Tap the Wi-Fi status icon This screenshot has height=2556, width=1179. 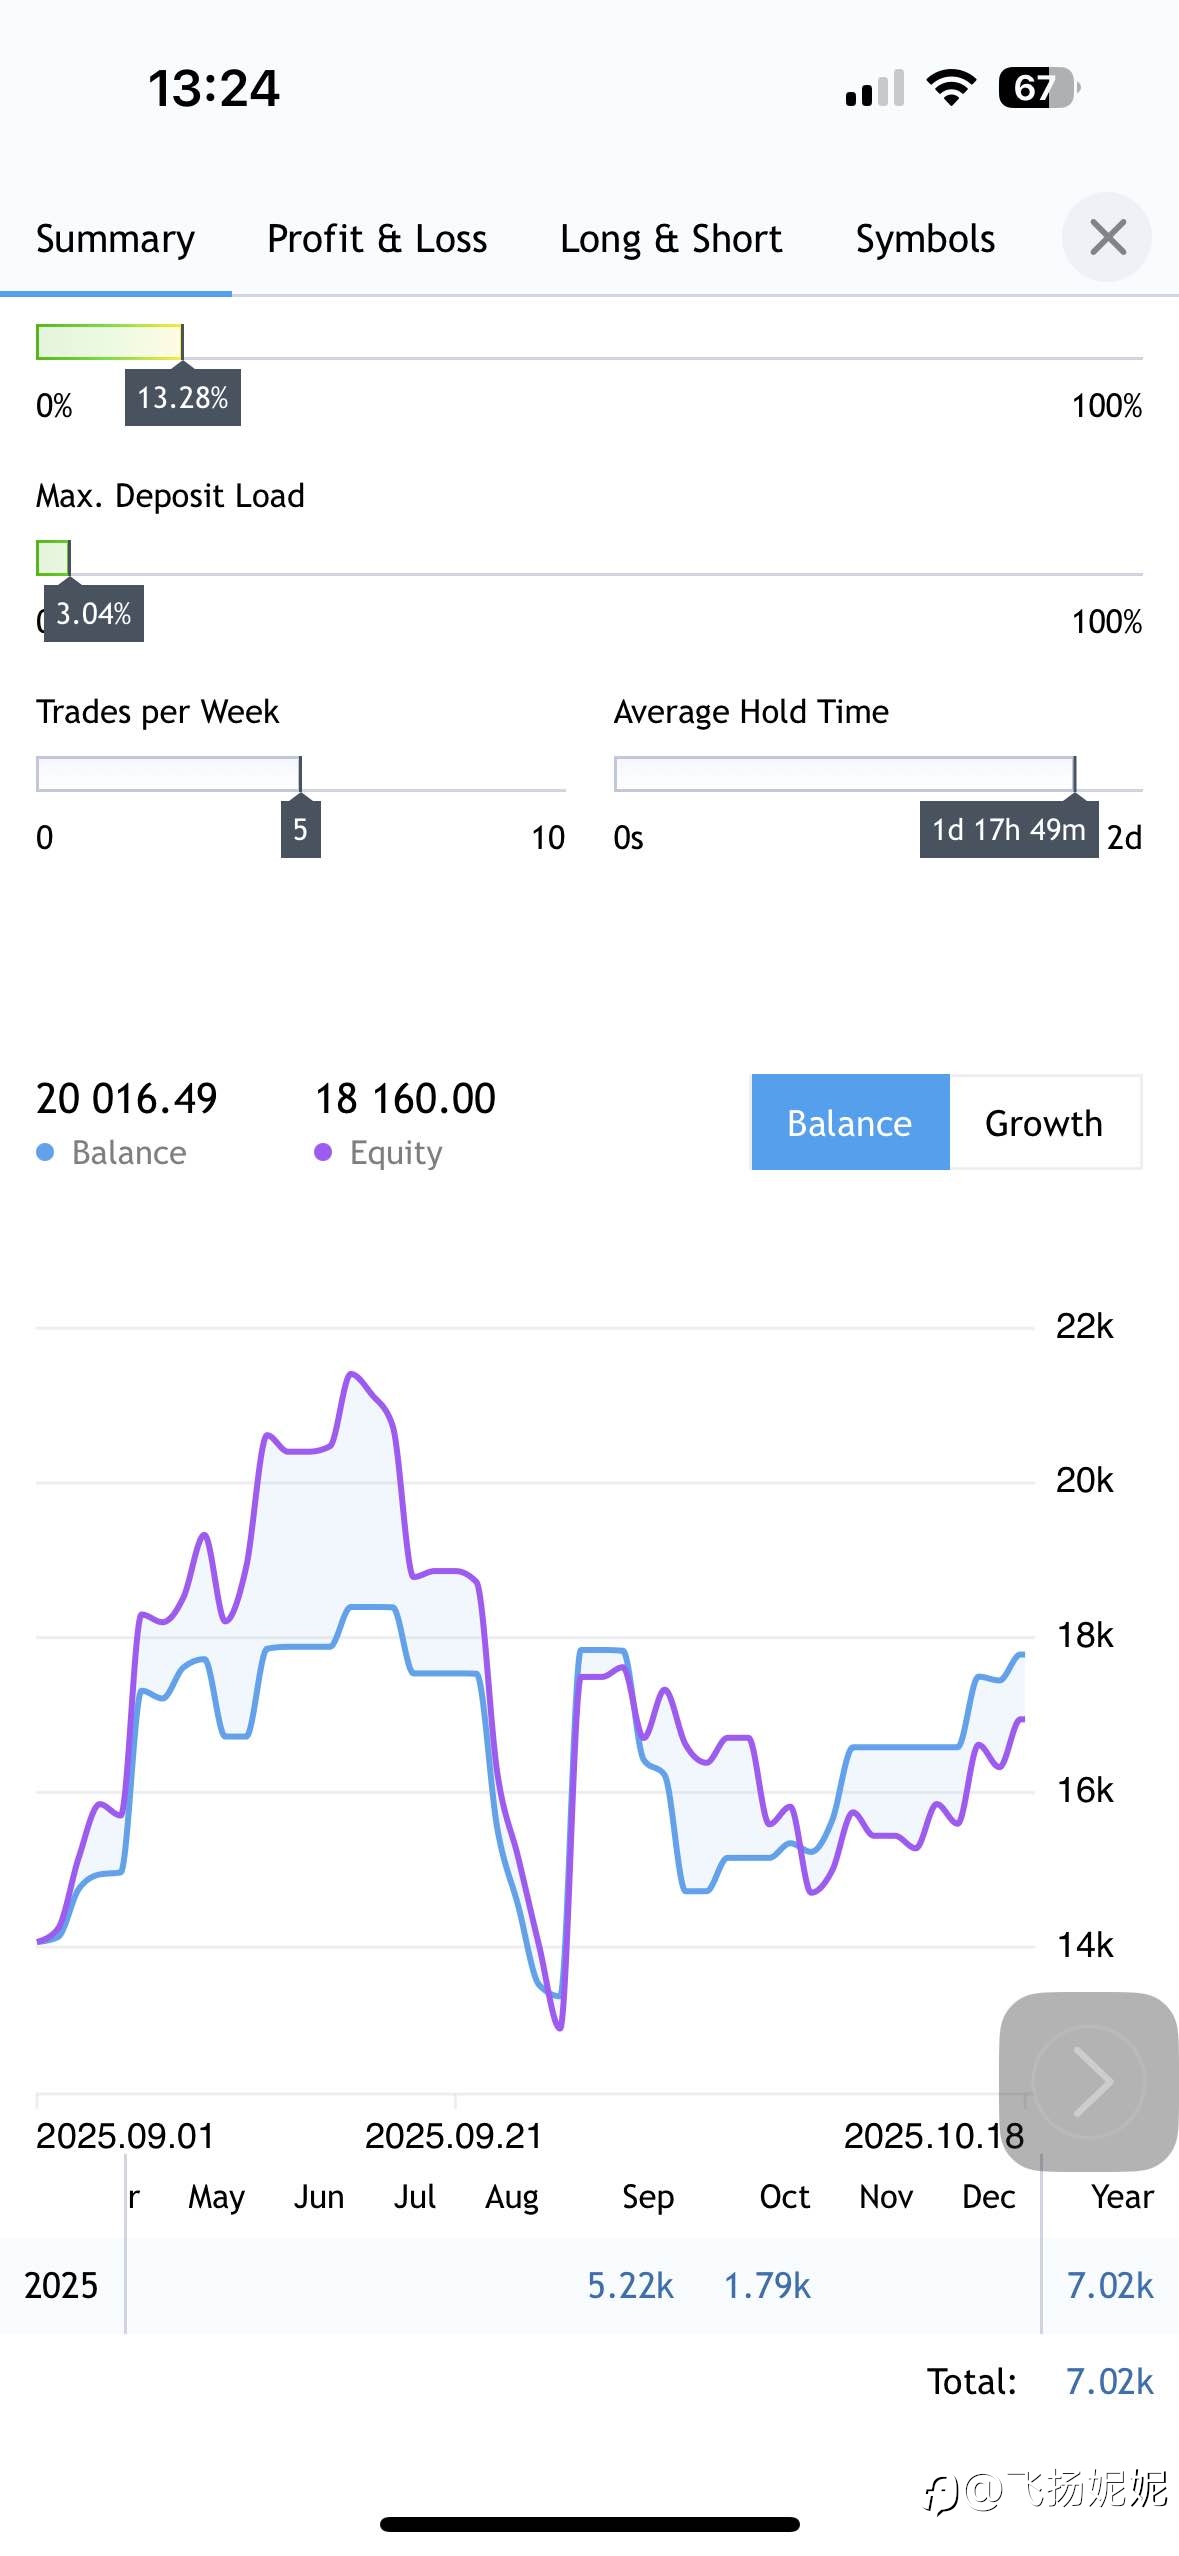[951, 88]
